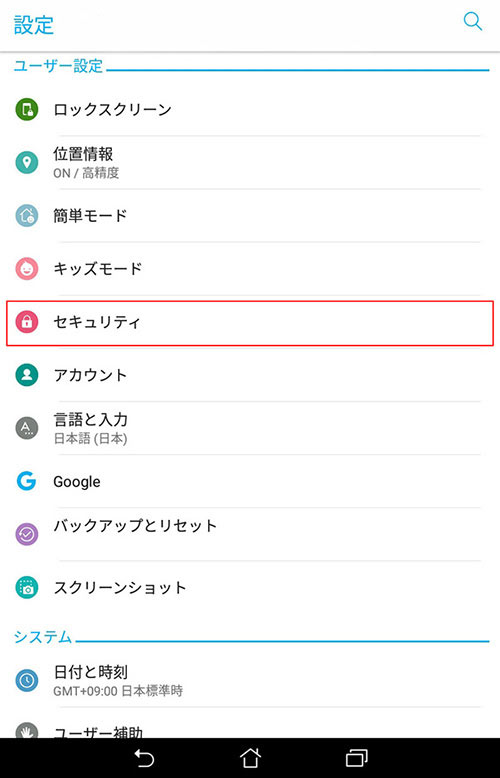Screen dimensions: 500x778
Task: Open バックアップとリセット option
Action: pos(250,534)
